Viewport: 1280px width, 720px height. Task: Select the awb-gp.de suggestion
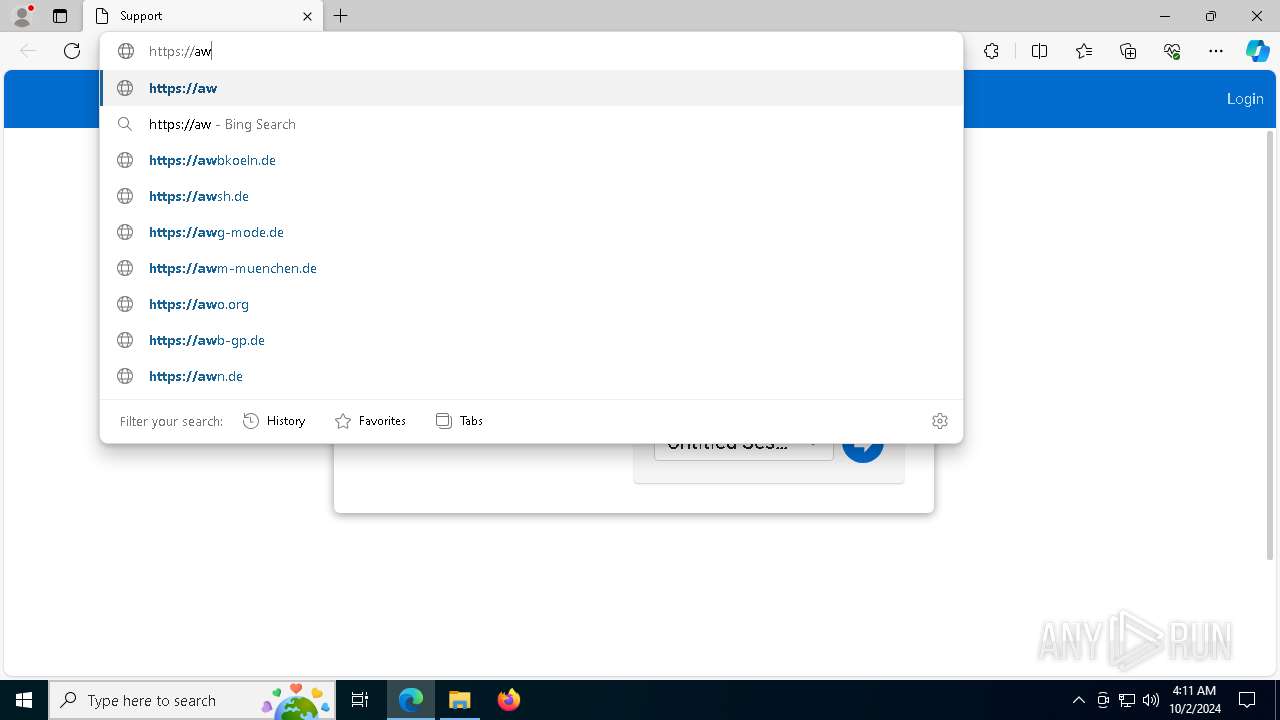(x=531, y=340)
